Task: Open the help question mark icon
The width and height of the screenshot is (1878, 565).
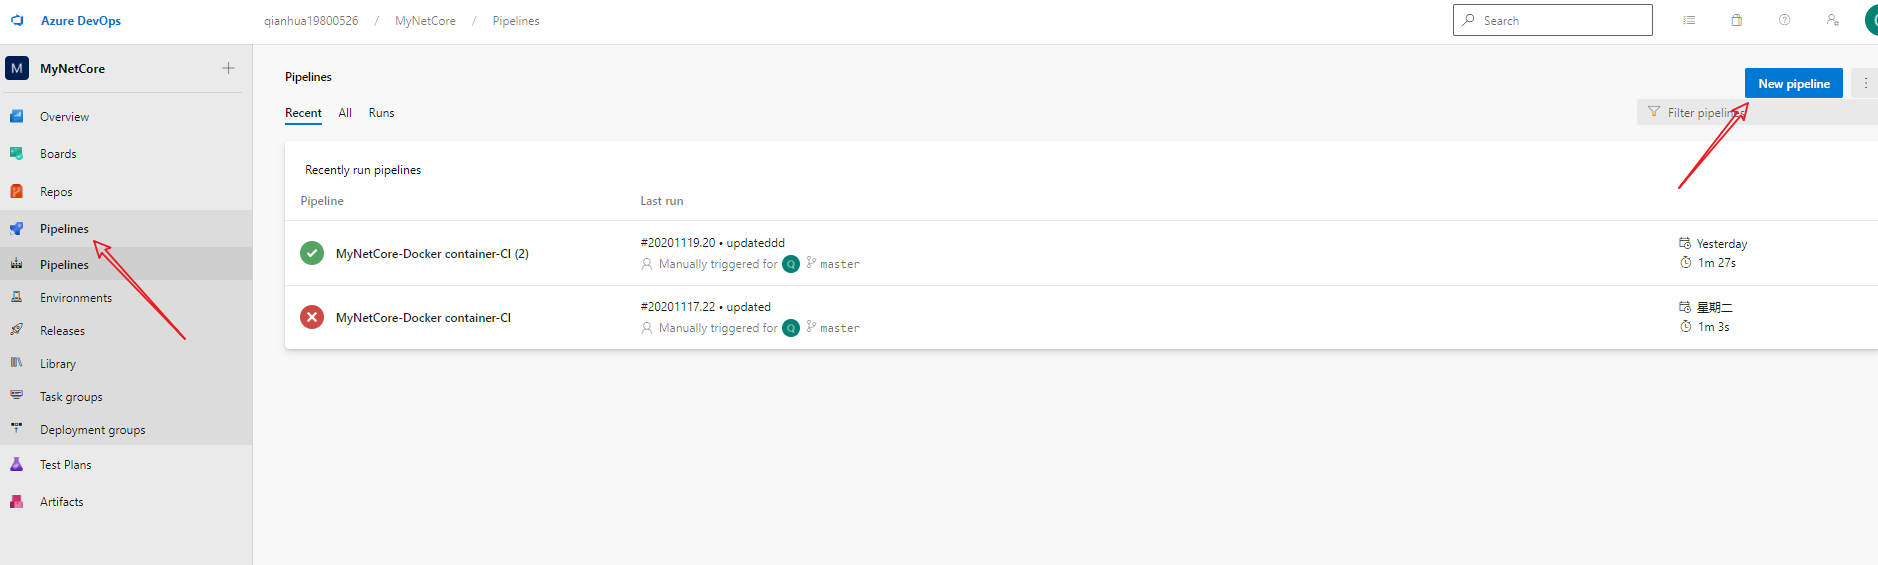Action: pos(1785,20)
